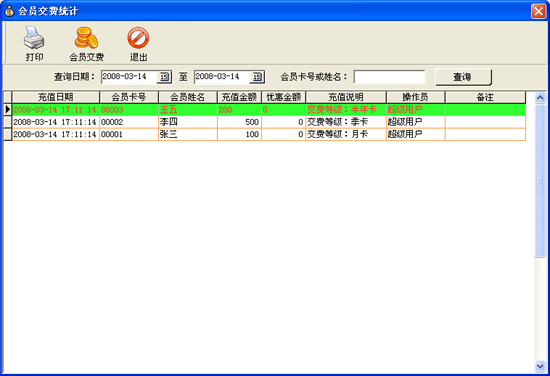Select row header of 李四 row
The height and width of the screenshot is (376, 550).
(7, 122)
